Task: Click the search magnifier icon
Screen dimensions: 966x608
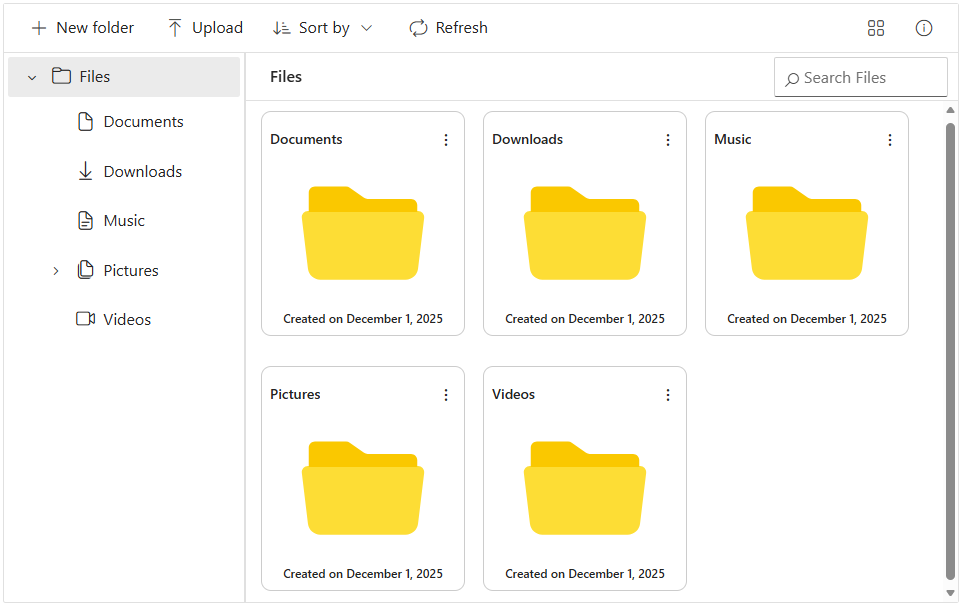Action: tap(793, 77)
